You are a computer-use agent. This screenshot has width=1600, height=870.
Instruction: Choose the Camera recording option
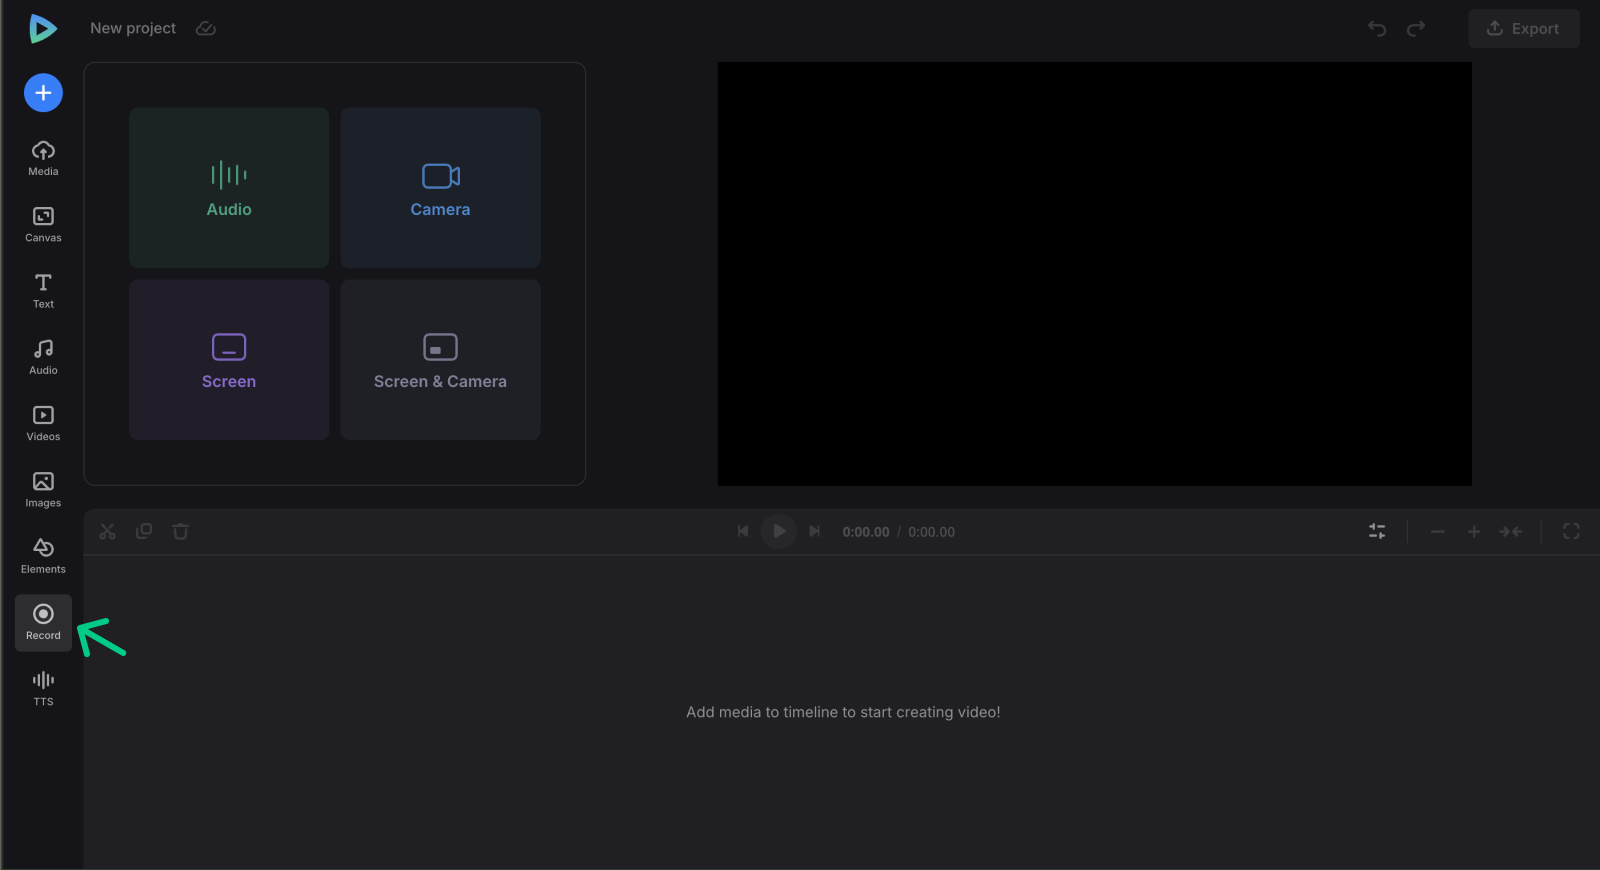click(x=440, y=188)
